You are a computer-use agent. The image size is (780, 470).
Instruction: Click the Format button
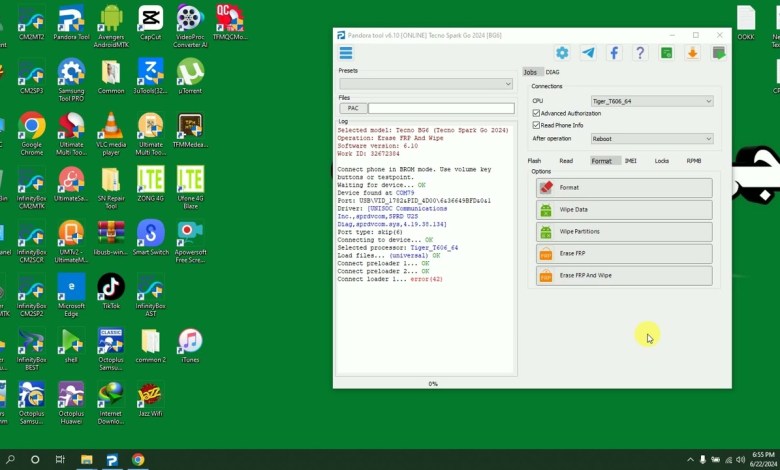pyautogui.click(x=624, y=188)
